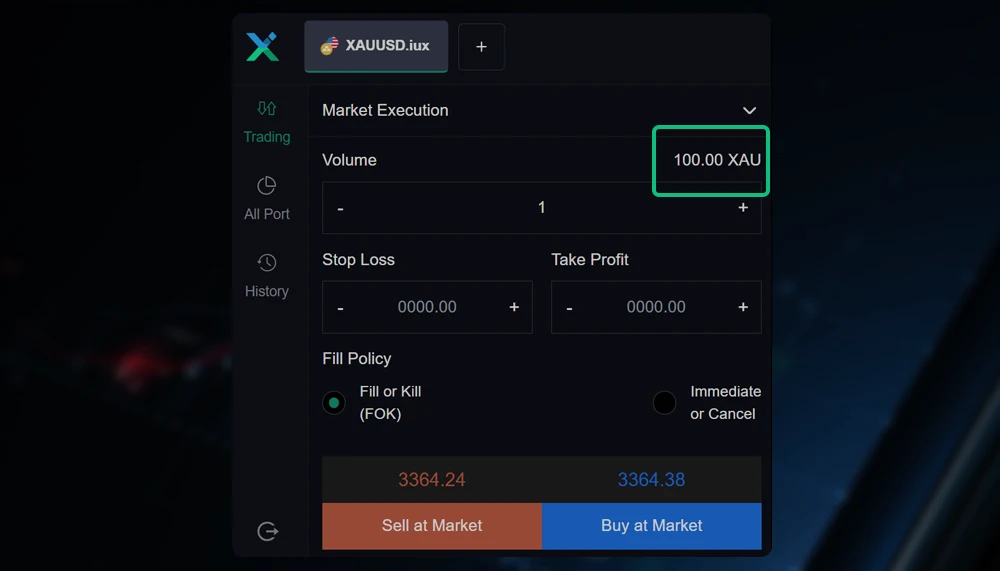
Task: Switch to the XAUUSD.iux tab
Action: click(387, 46)
